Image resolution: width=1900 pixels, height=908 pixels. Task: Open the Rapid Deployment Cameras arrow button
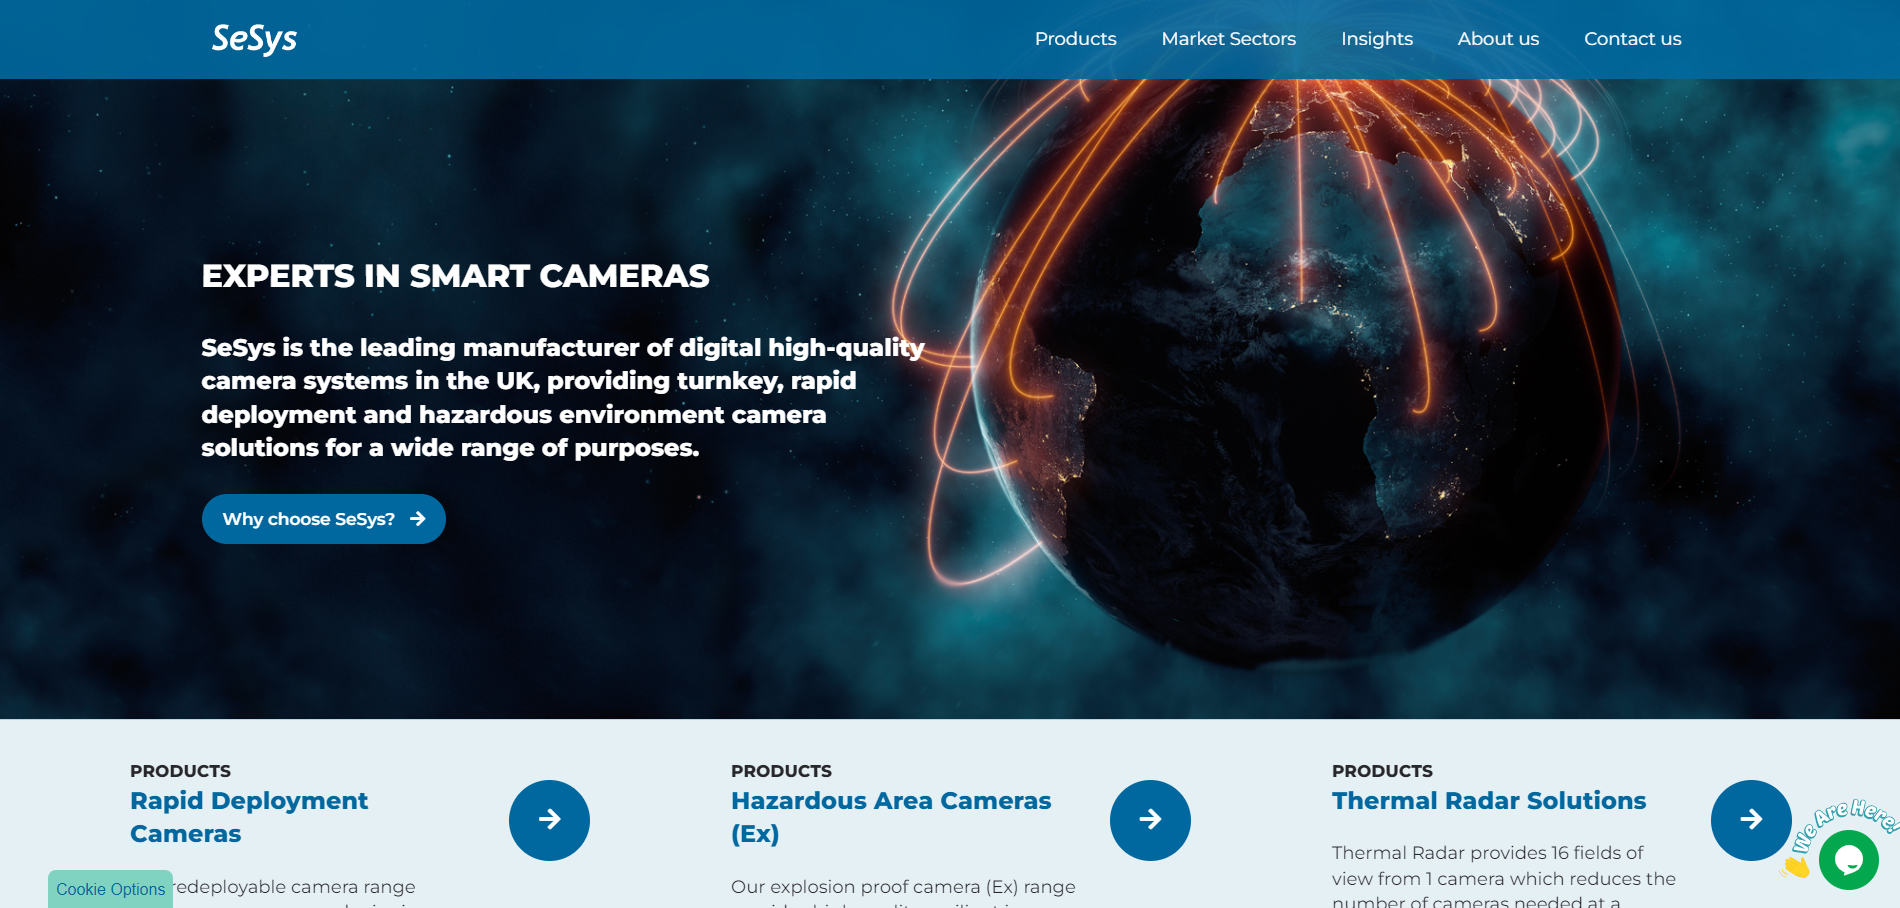tap(549, 819)
